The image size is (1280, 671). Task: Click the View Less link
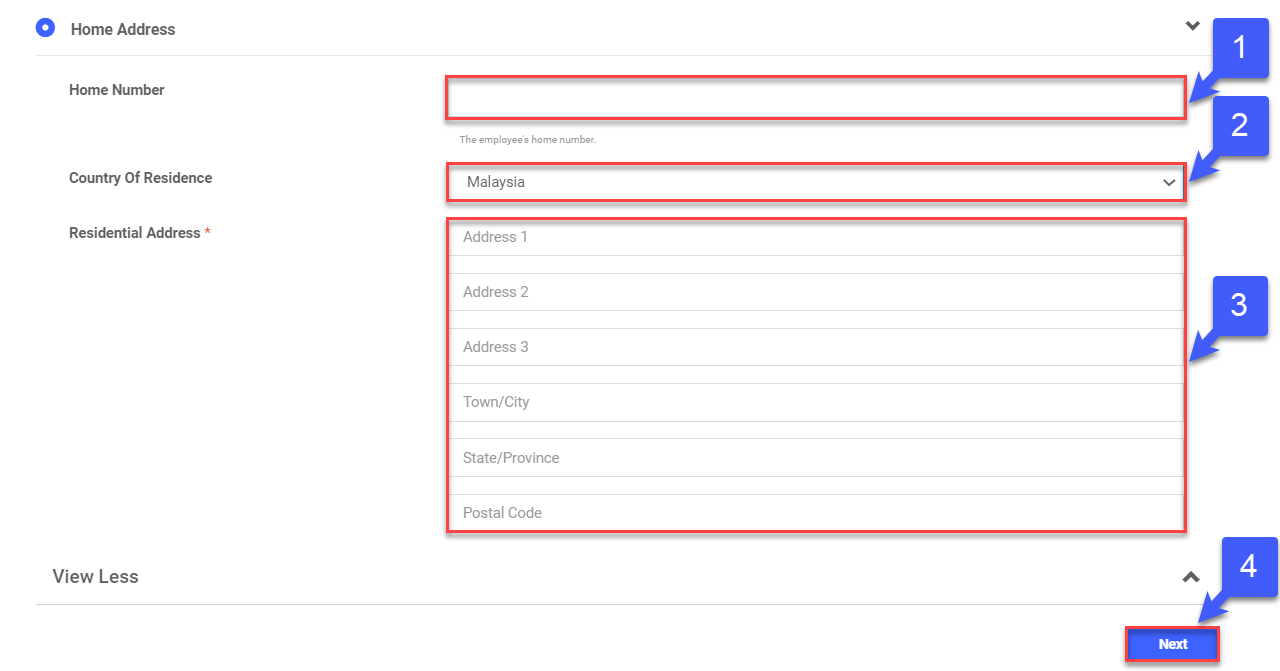(96, 577)
